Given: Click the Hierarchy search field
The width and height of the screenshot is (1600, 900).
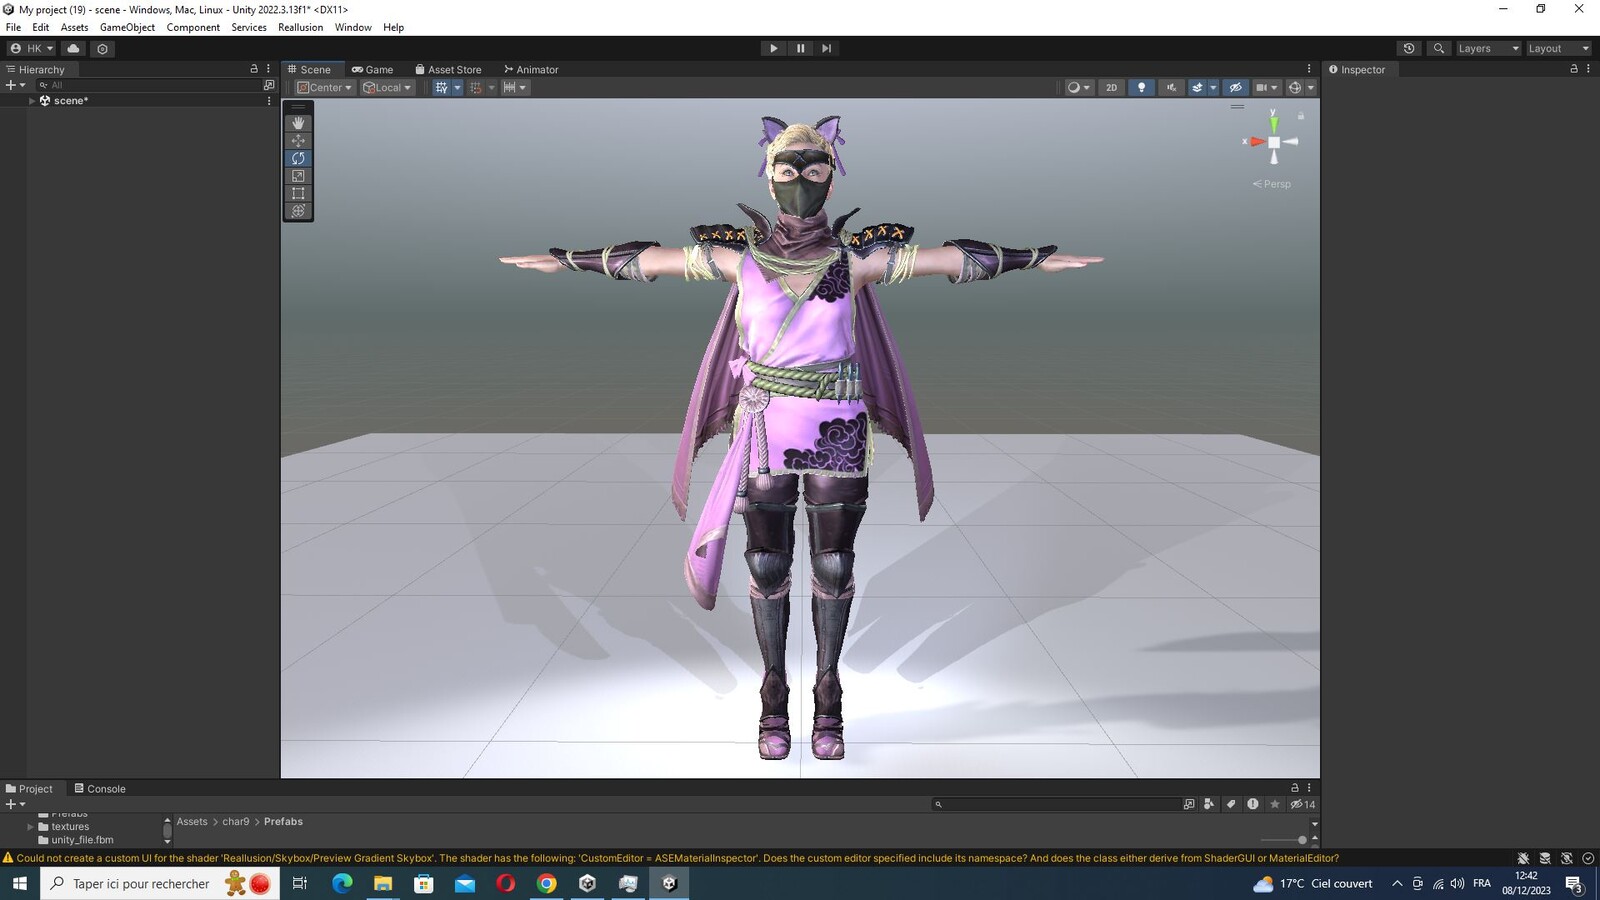Looking at the screenshot, I should (x=148, y=85).
